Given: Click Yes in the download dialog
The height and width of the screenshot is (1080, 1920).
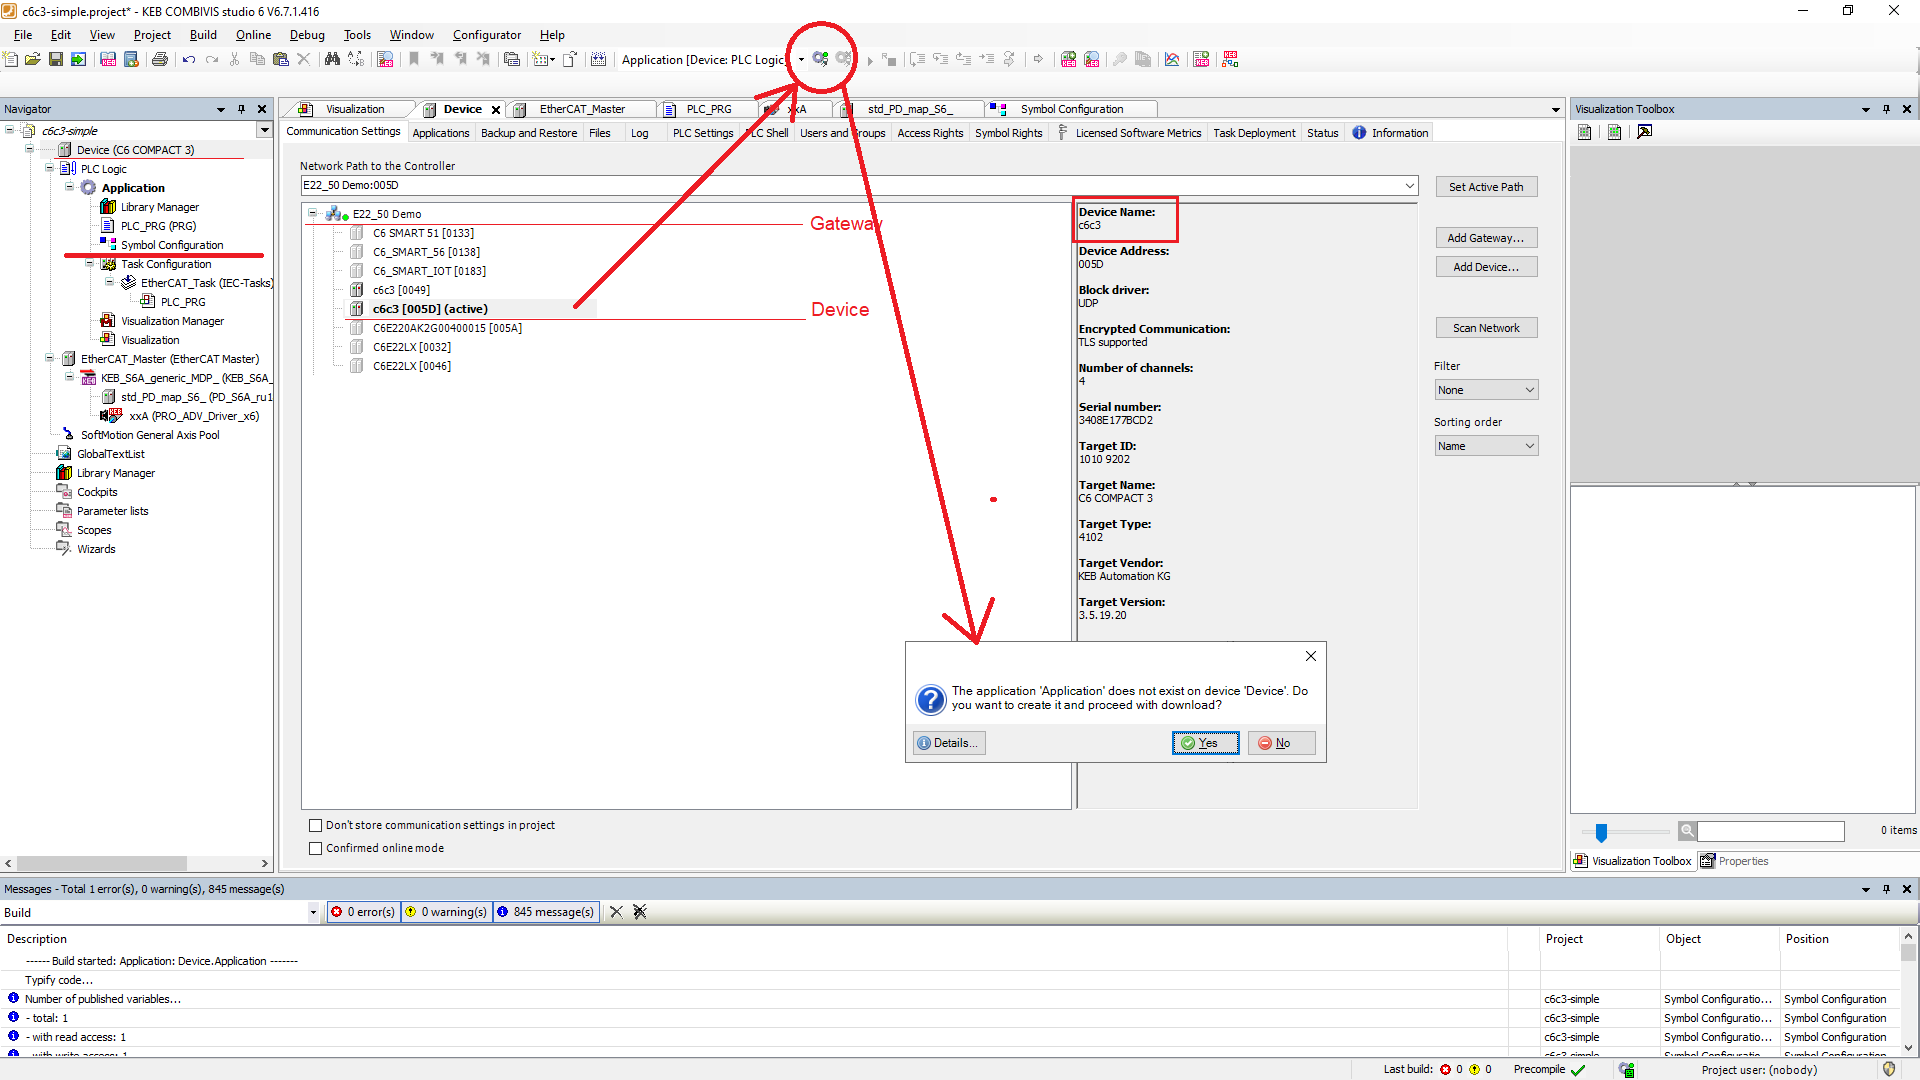Looking at the screenshot, I should (x=1205, y=743).
